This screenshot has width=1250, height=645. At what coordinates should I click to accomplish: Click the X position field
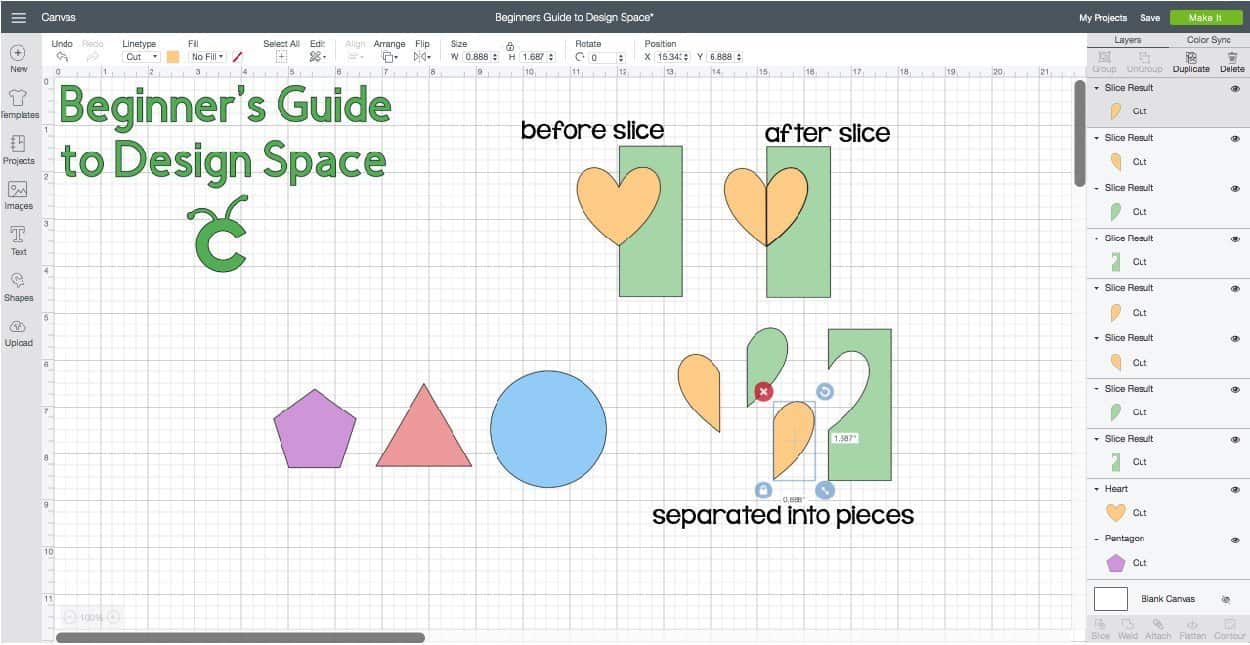point(674,57)
